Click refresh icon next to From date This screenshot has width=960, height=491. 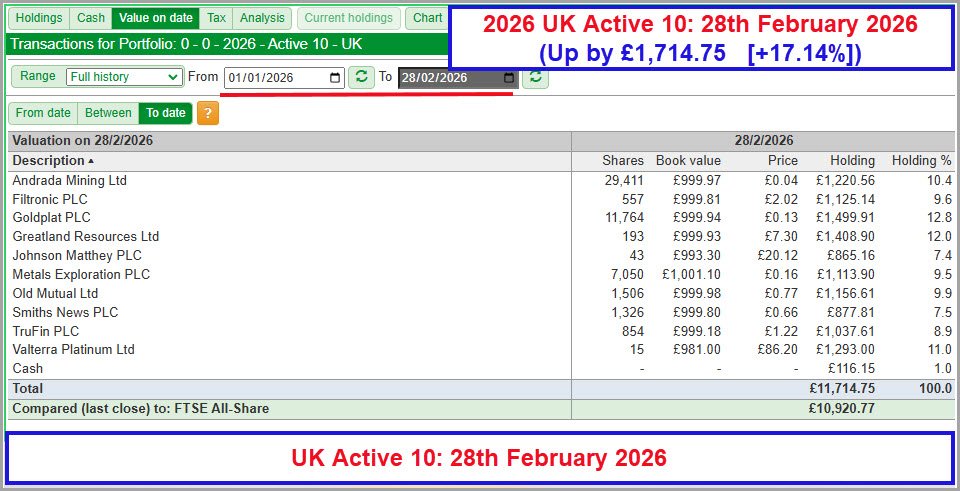point(361,77)
